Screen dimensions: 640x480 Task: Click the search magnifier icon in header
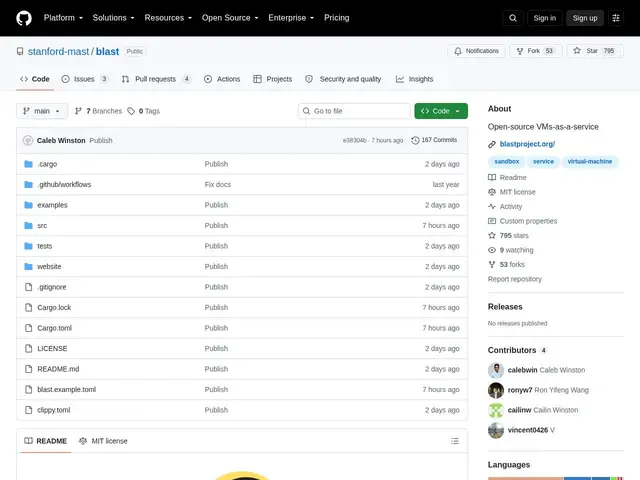click(x=513, y=18)
